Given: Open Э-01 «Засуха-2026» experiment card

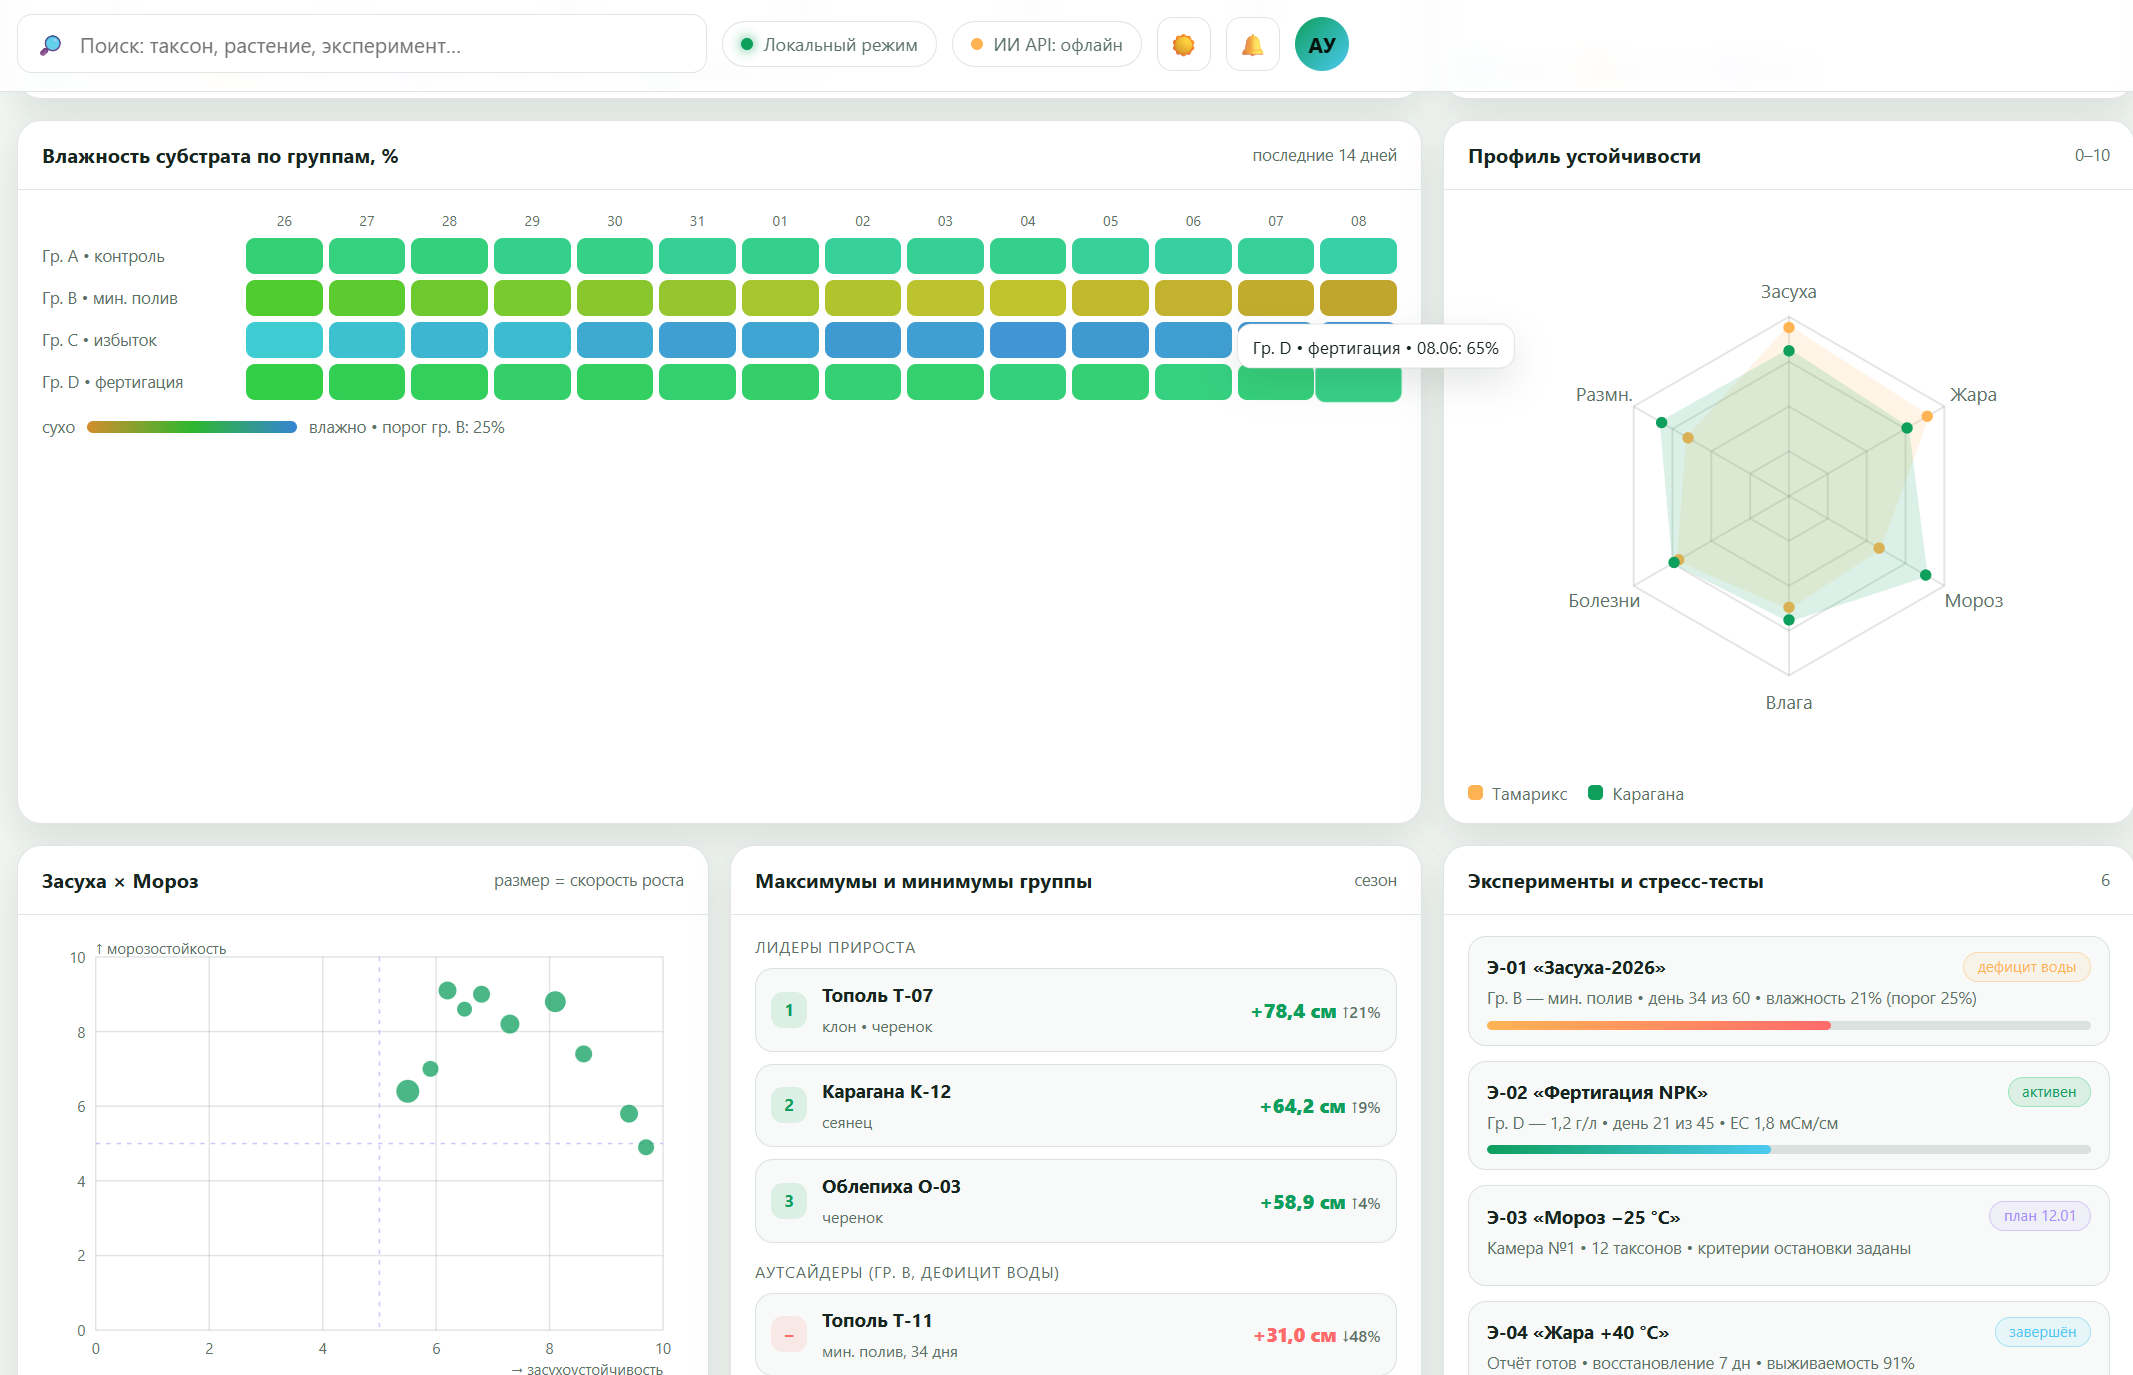Looking at the screenshot, I should point(1788,991).
